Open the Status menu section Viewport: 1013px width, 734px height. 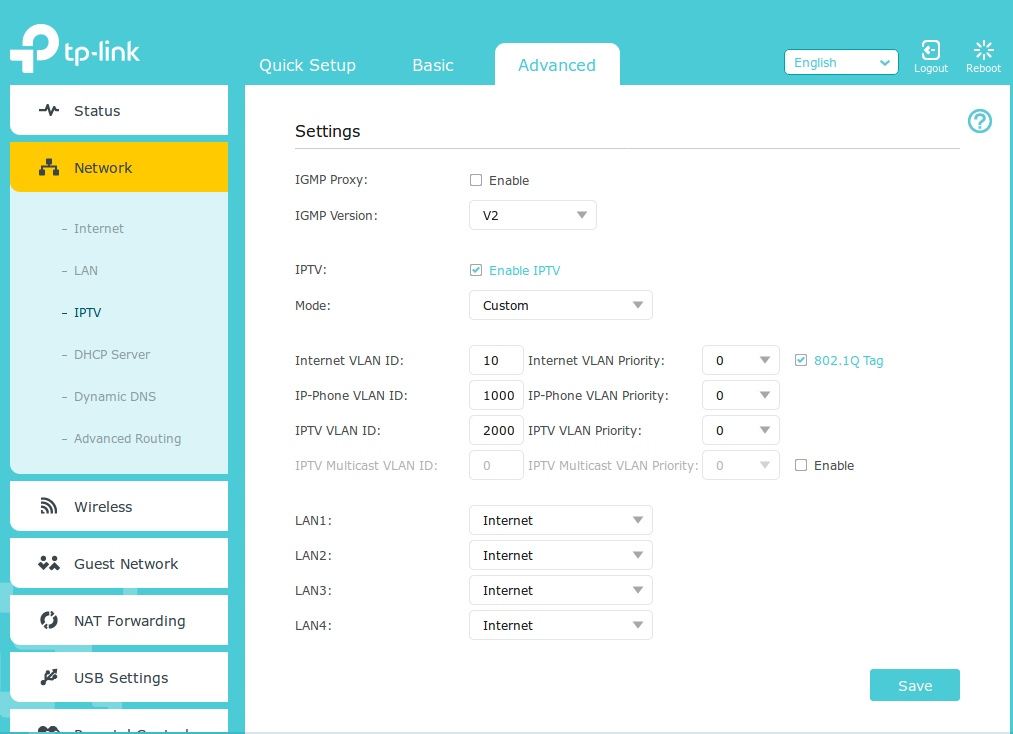(x=119, y=110)
